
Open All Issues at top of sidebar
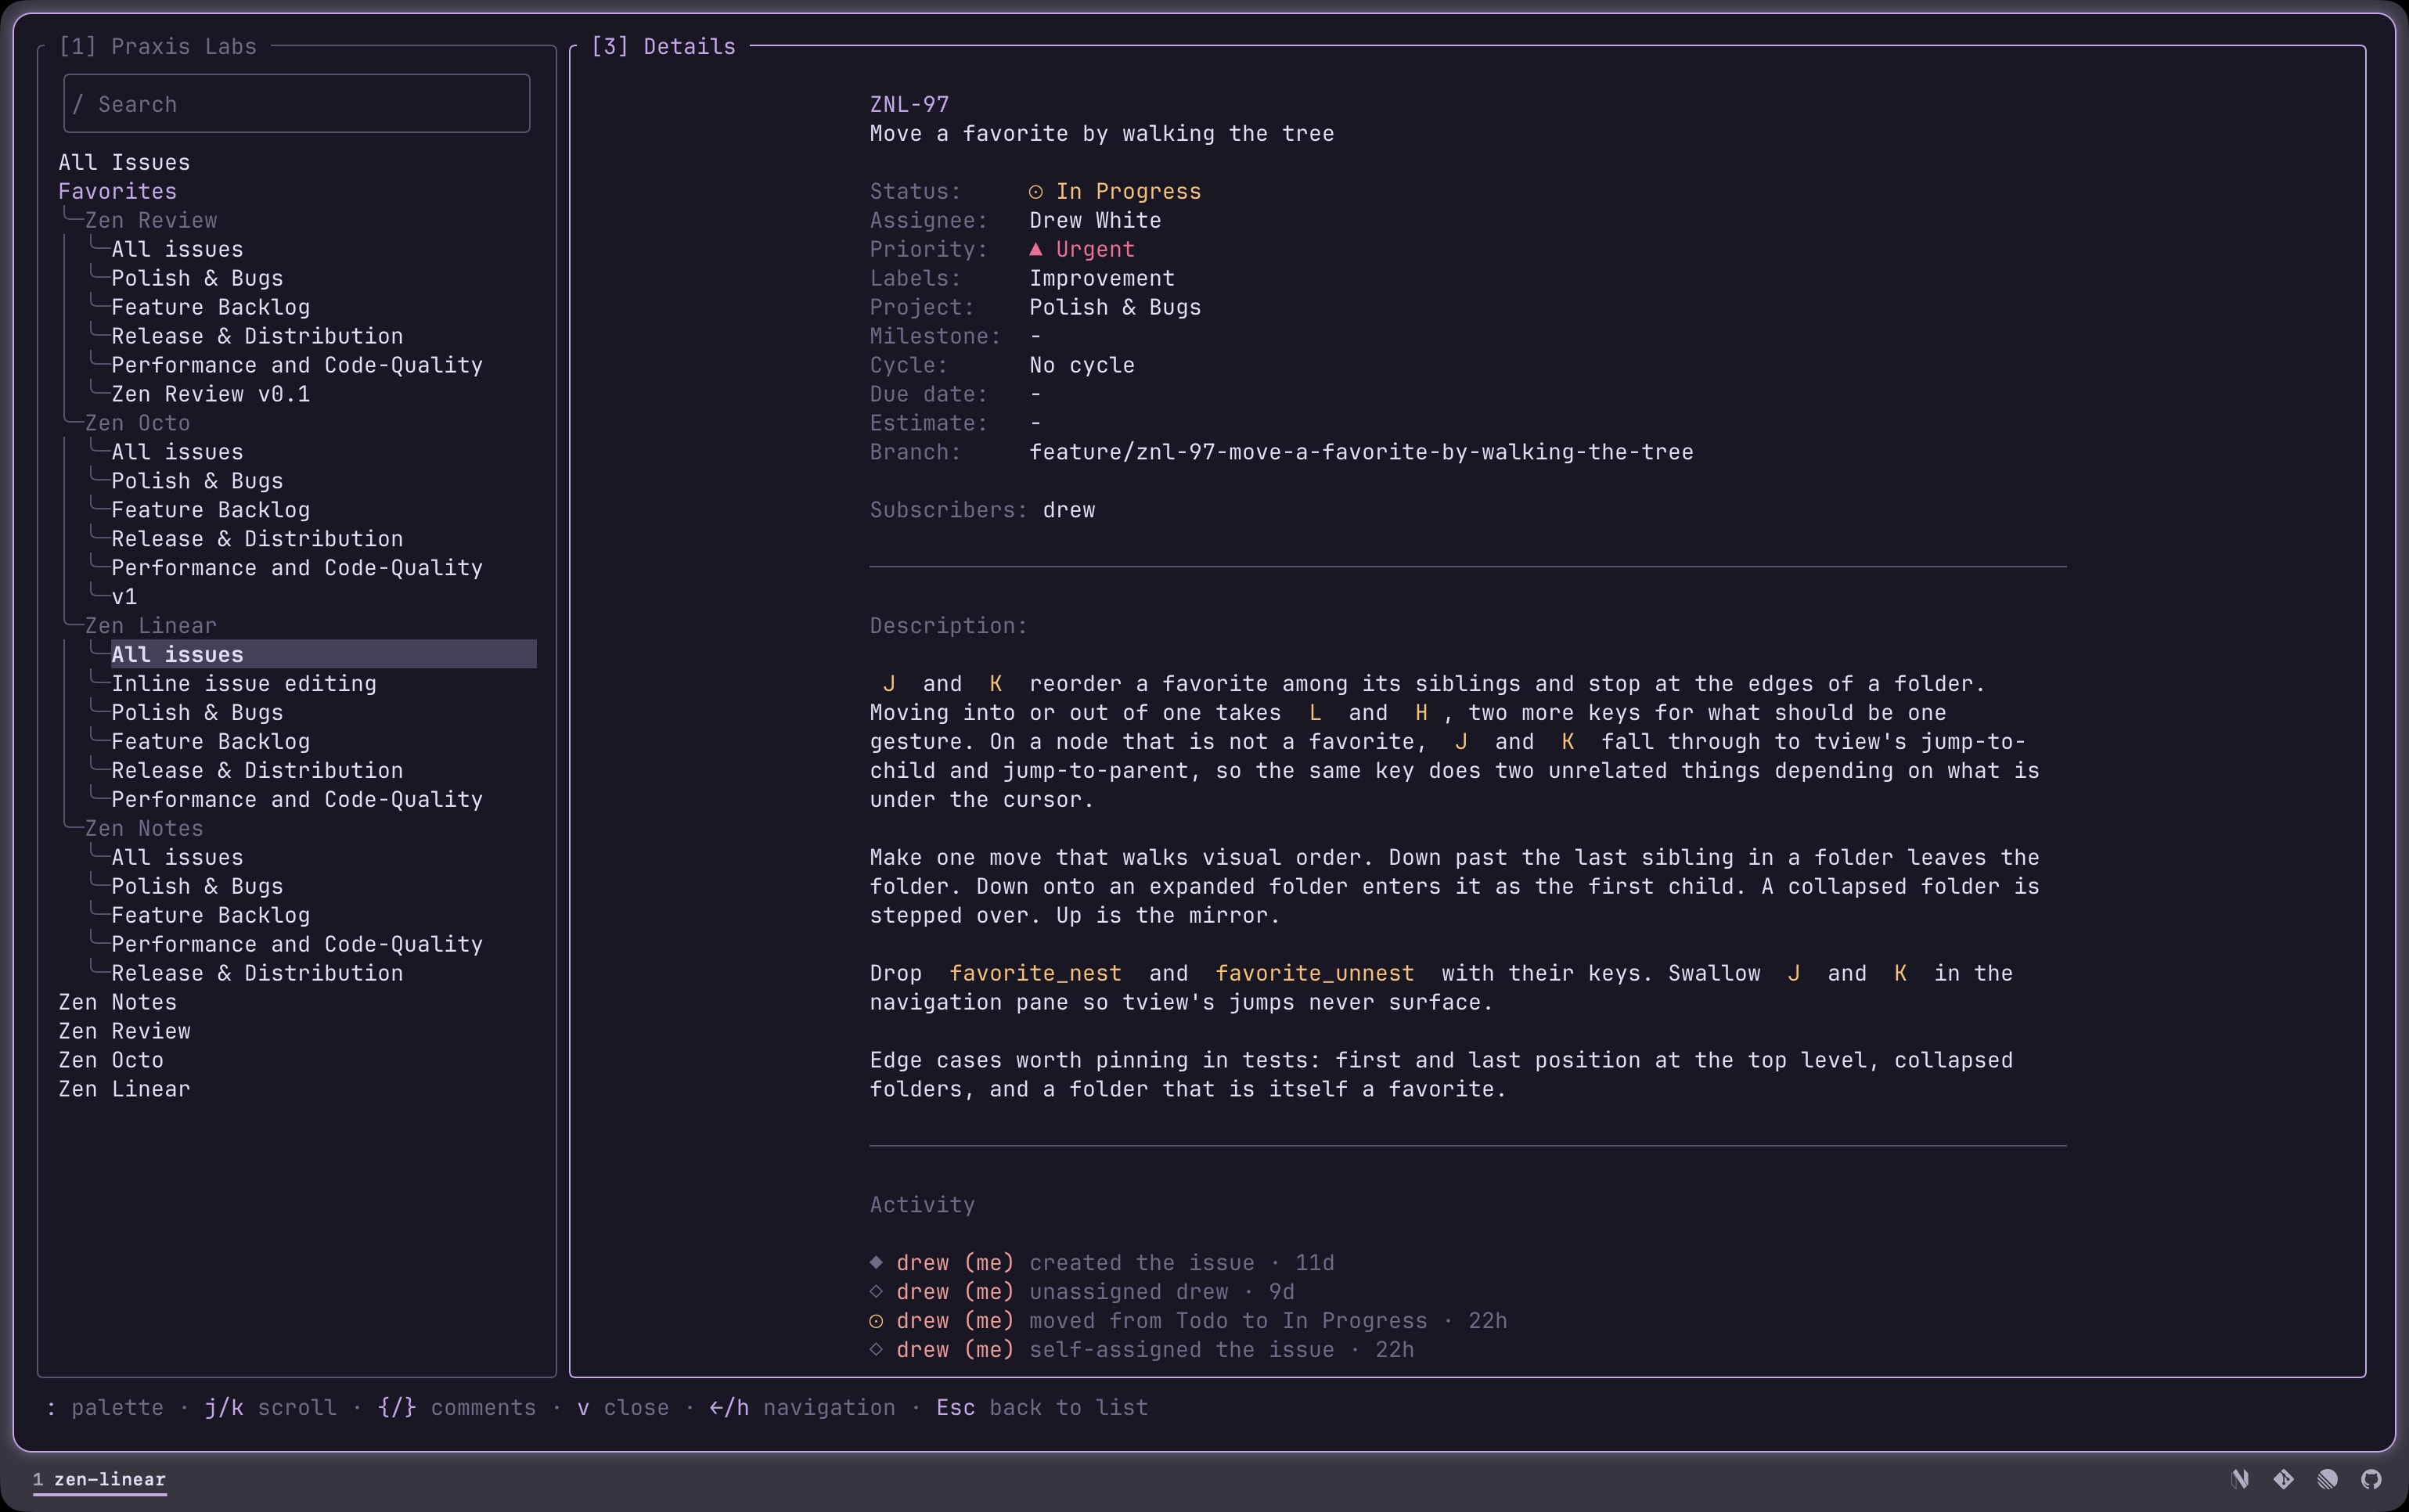pos(124,162)
